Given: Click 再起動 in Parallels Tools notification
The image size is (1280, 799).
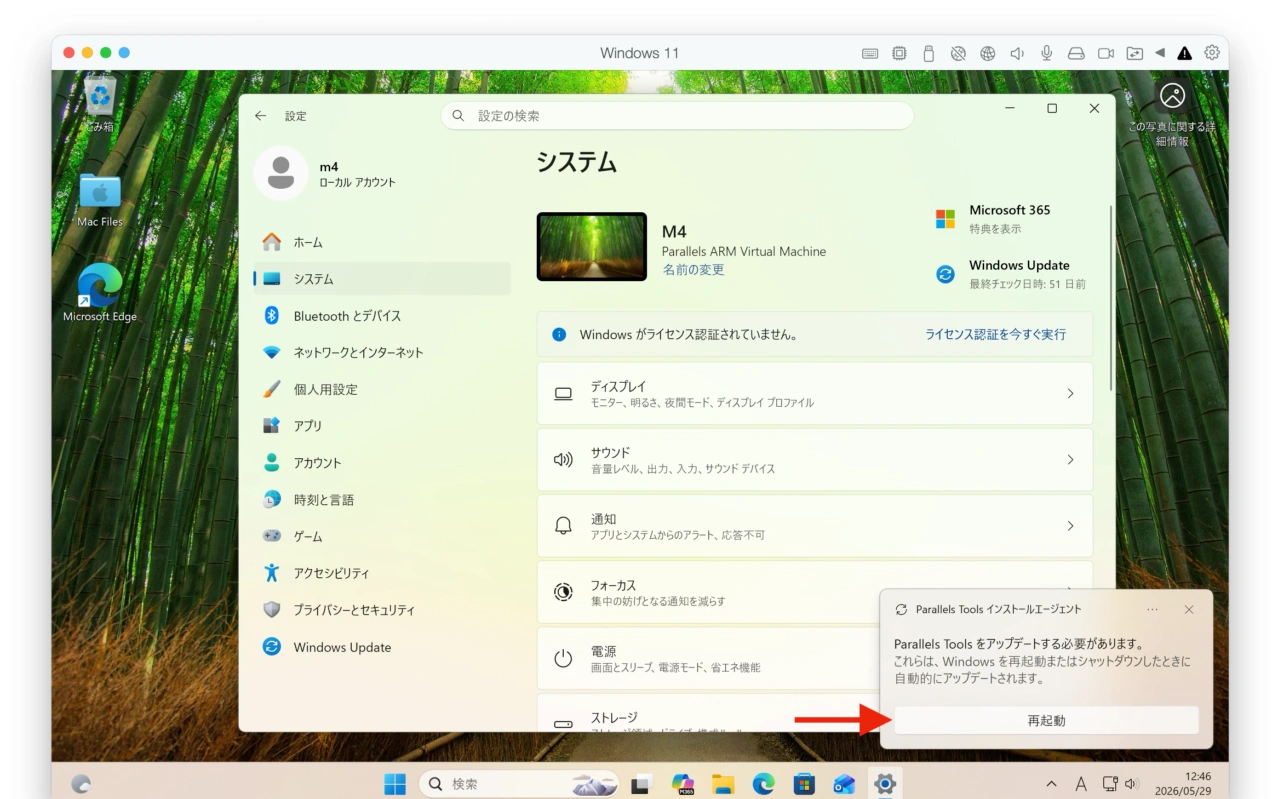Looking at the screenshot, I should [x=1046, y=720].
